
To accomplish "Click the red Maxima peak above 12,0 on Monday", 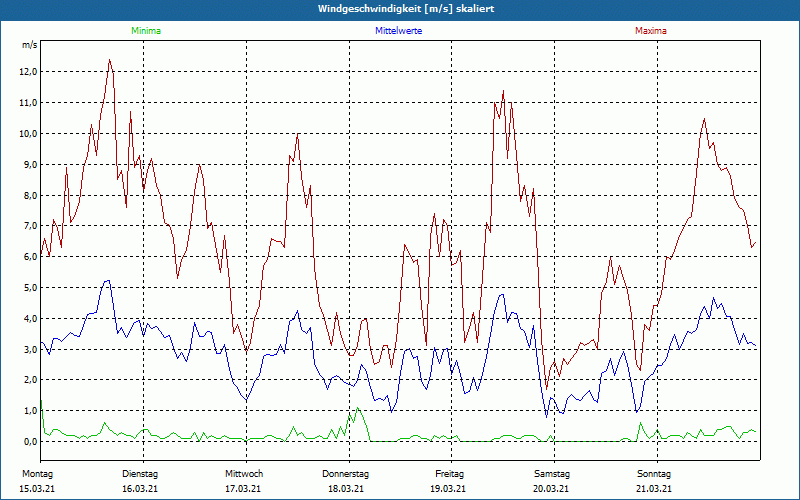I will [x=109, y=60].
